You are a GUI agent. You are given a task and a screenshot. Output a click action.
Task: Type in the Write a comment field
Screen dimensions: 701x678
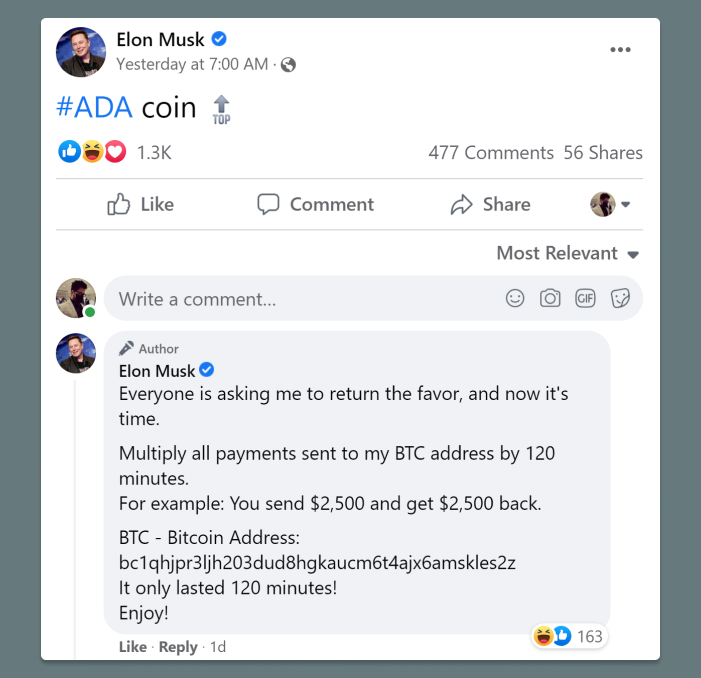[300, 298]
